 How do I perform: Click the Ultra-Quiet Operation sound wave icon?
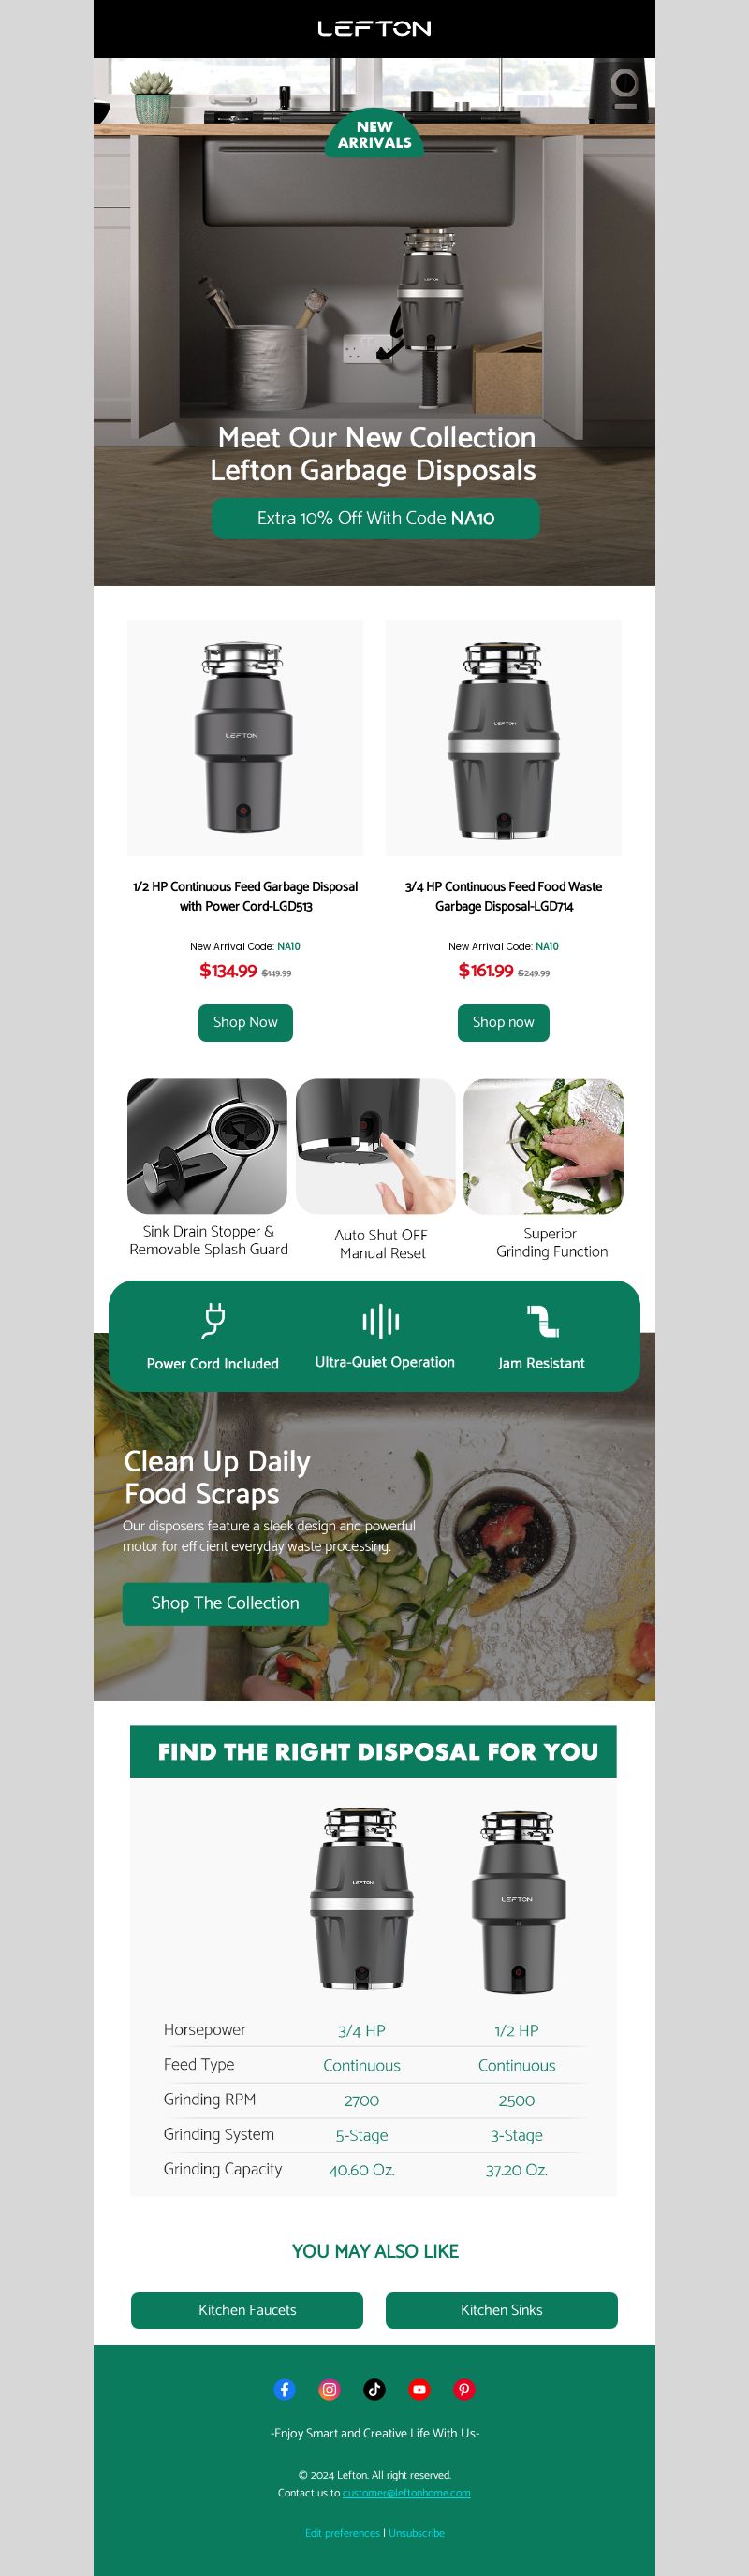tap(381, 1320)
